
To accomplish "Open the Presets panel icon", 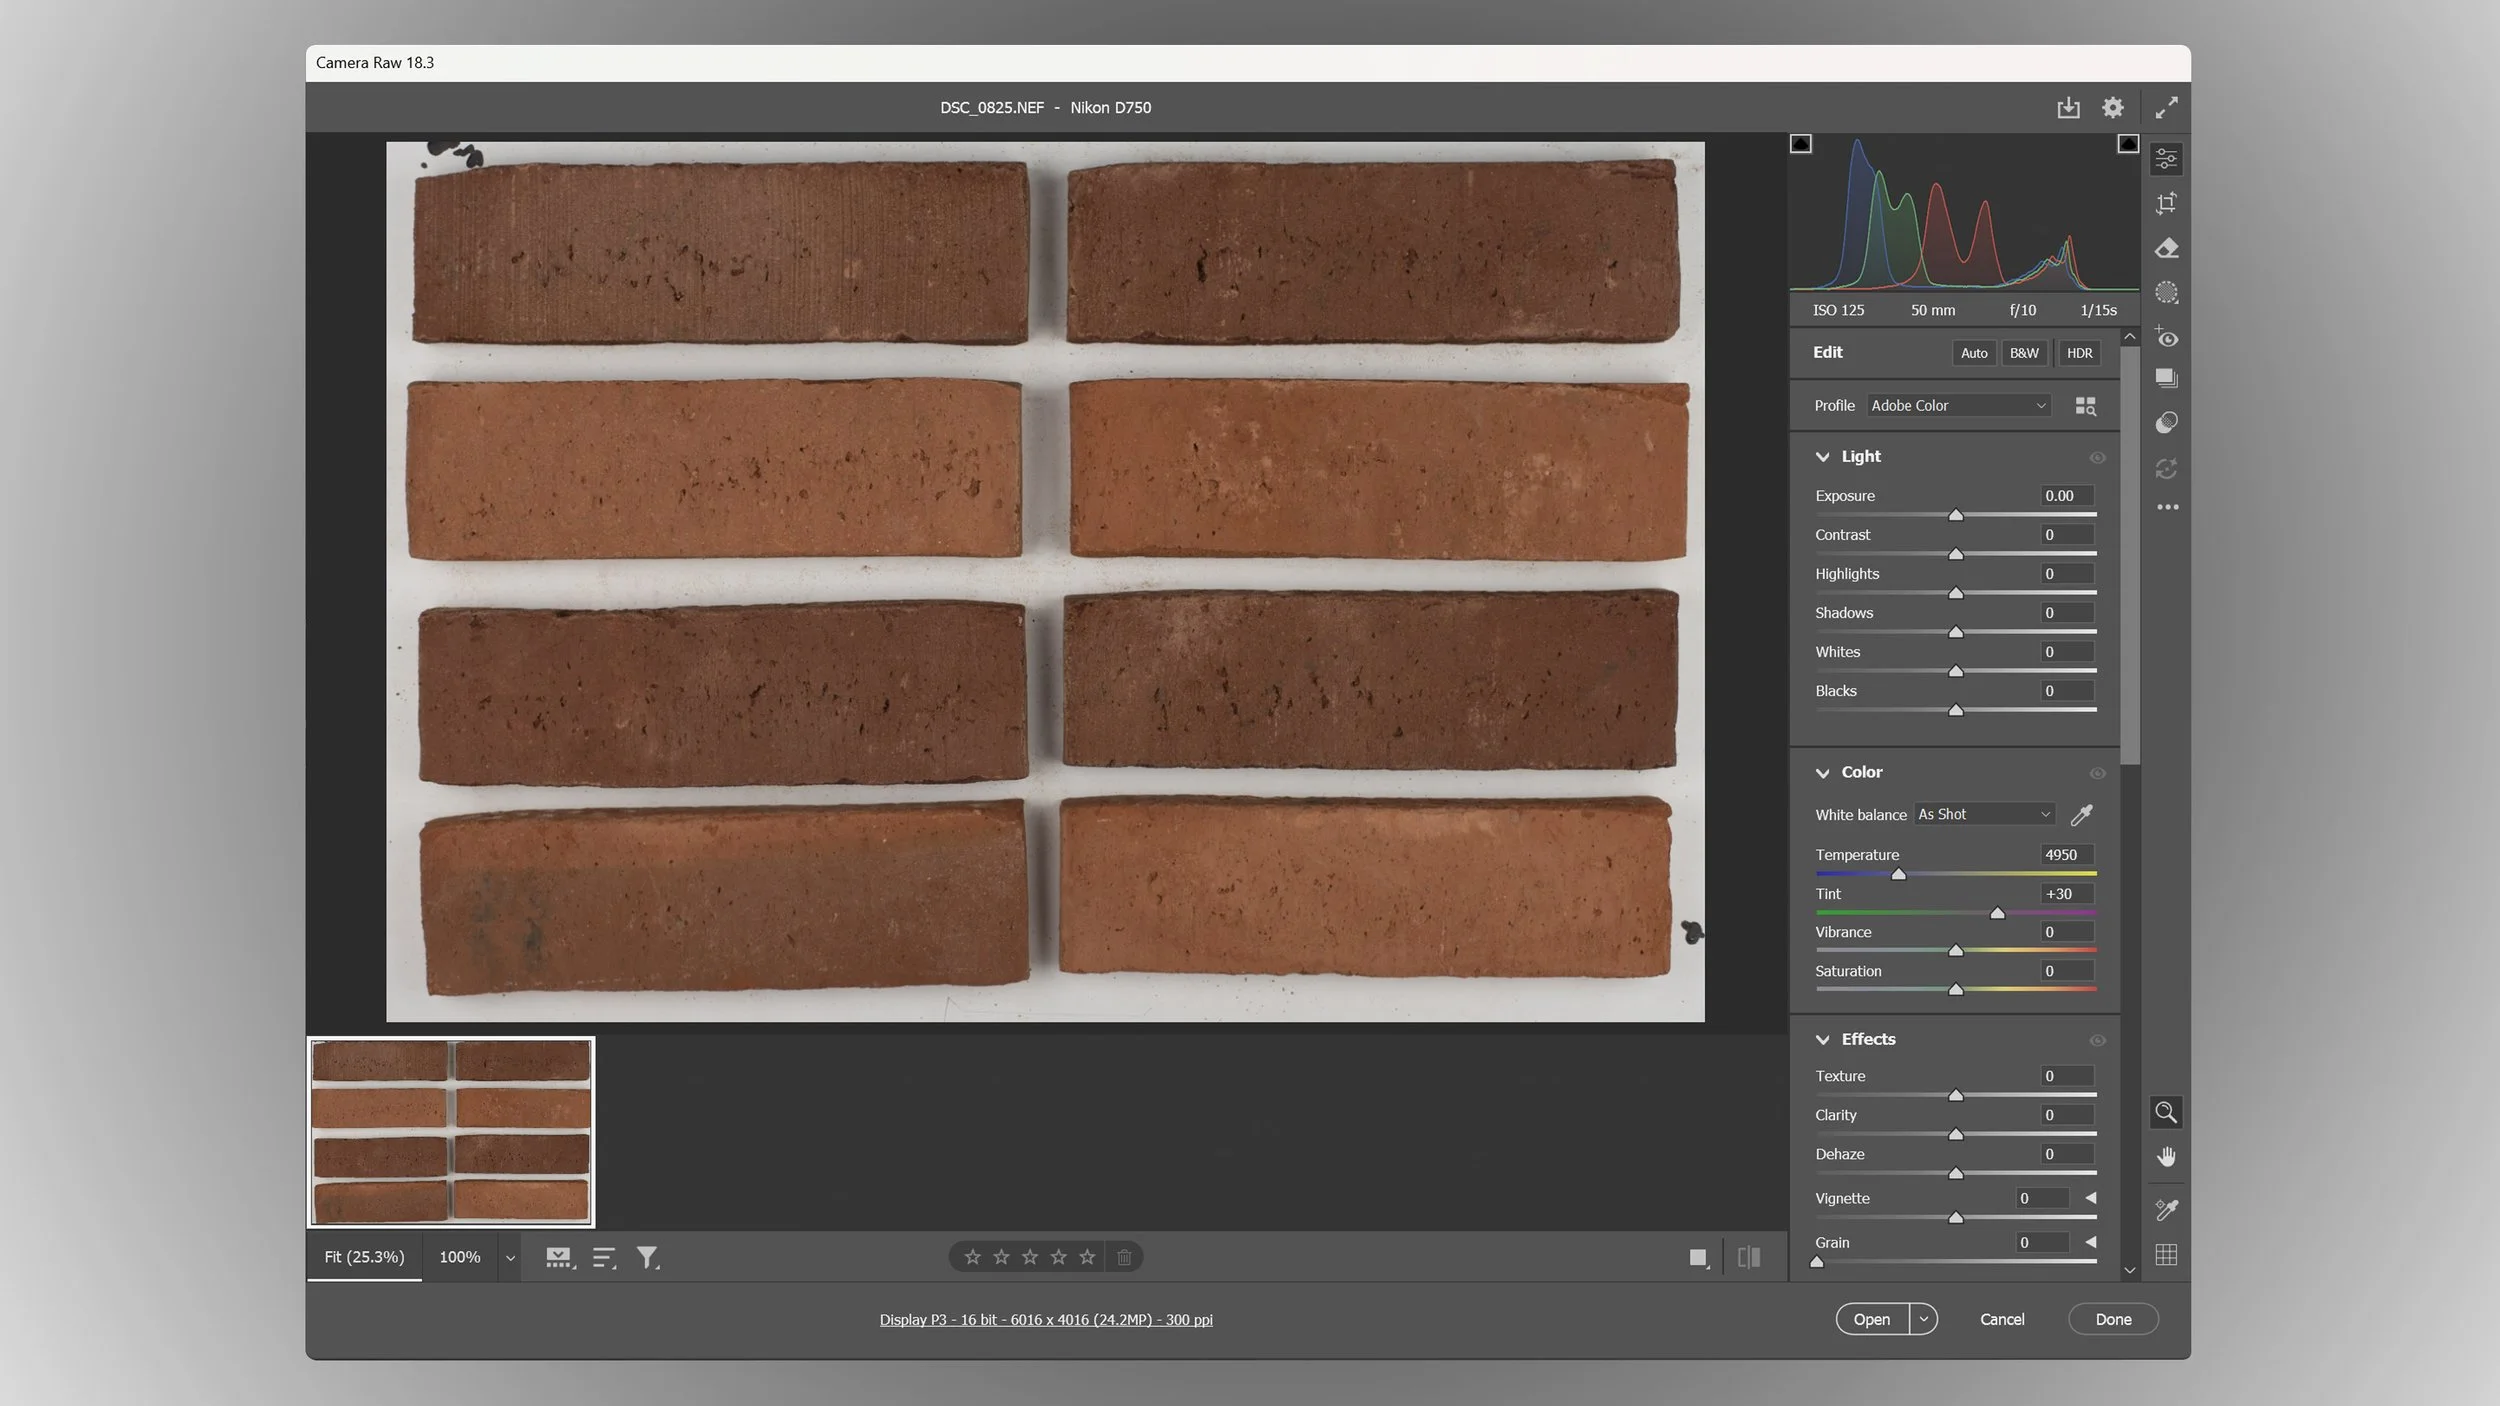I will coord(2166,423).
